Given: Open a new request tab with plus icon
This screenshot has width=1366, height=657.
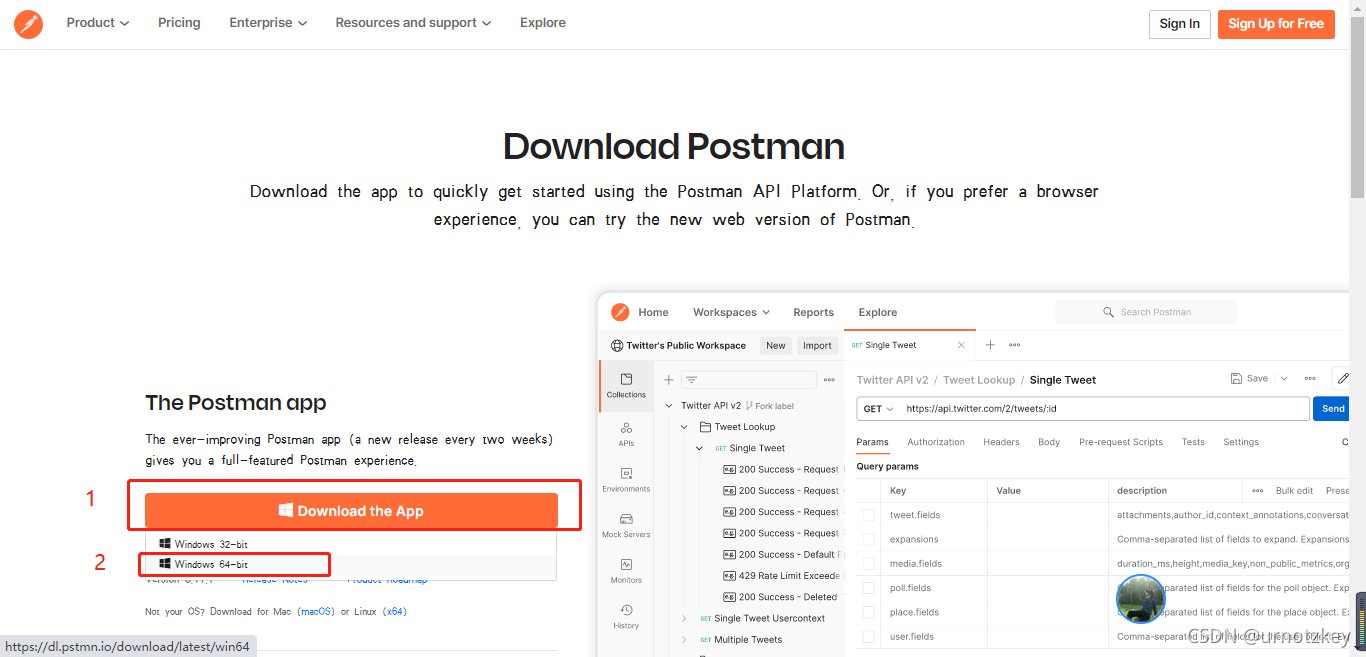Looking at the screenshot, I should tap(990, 345).
